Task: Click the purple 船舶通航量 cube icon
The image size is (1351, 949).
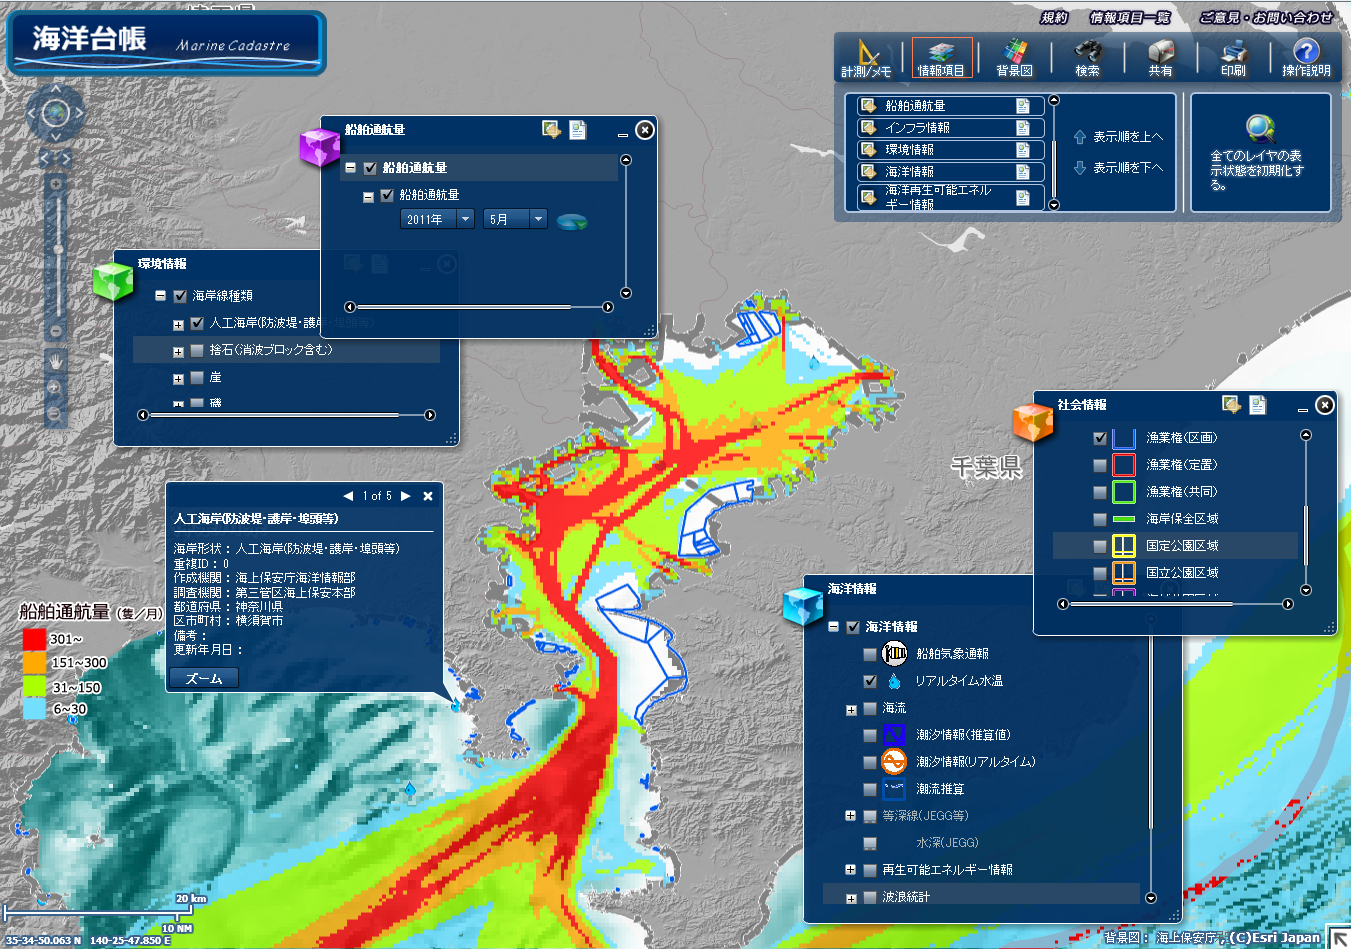Action: [319, 148]
